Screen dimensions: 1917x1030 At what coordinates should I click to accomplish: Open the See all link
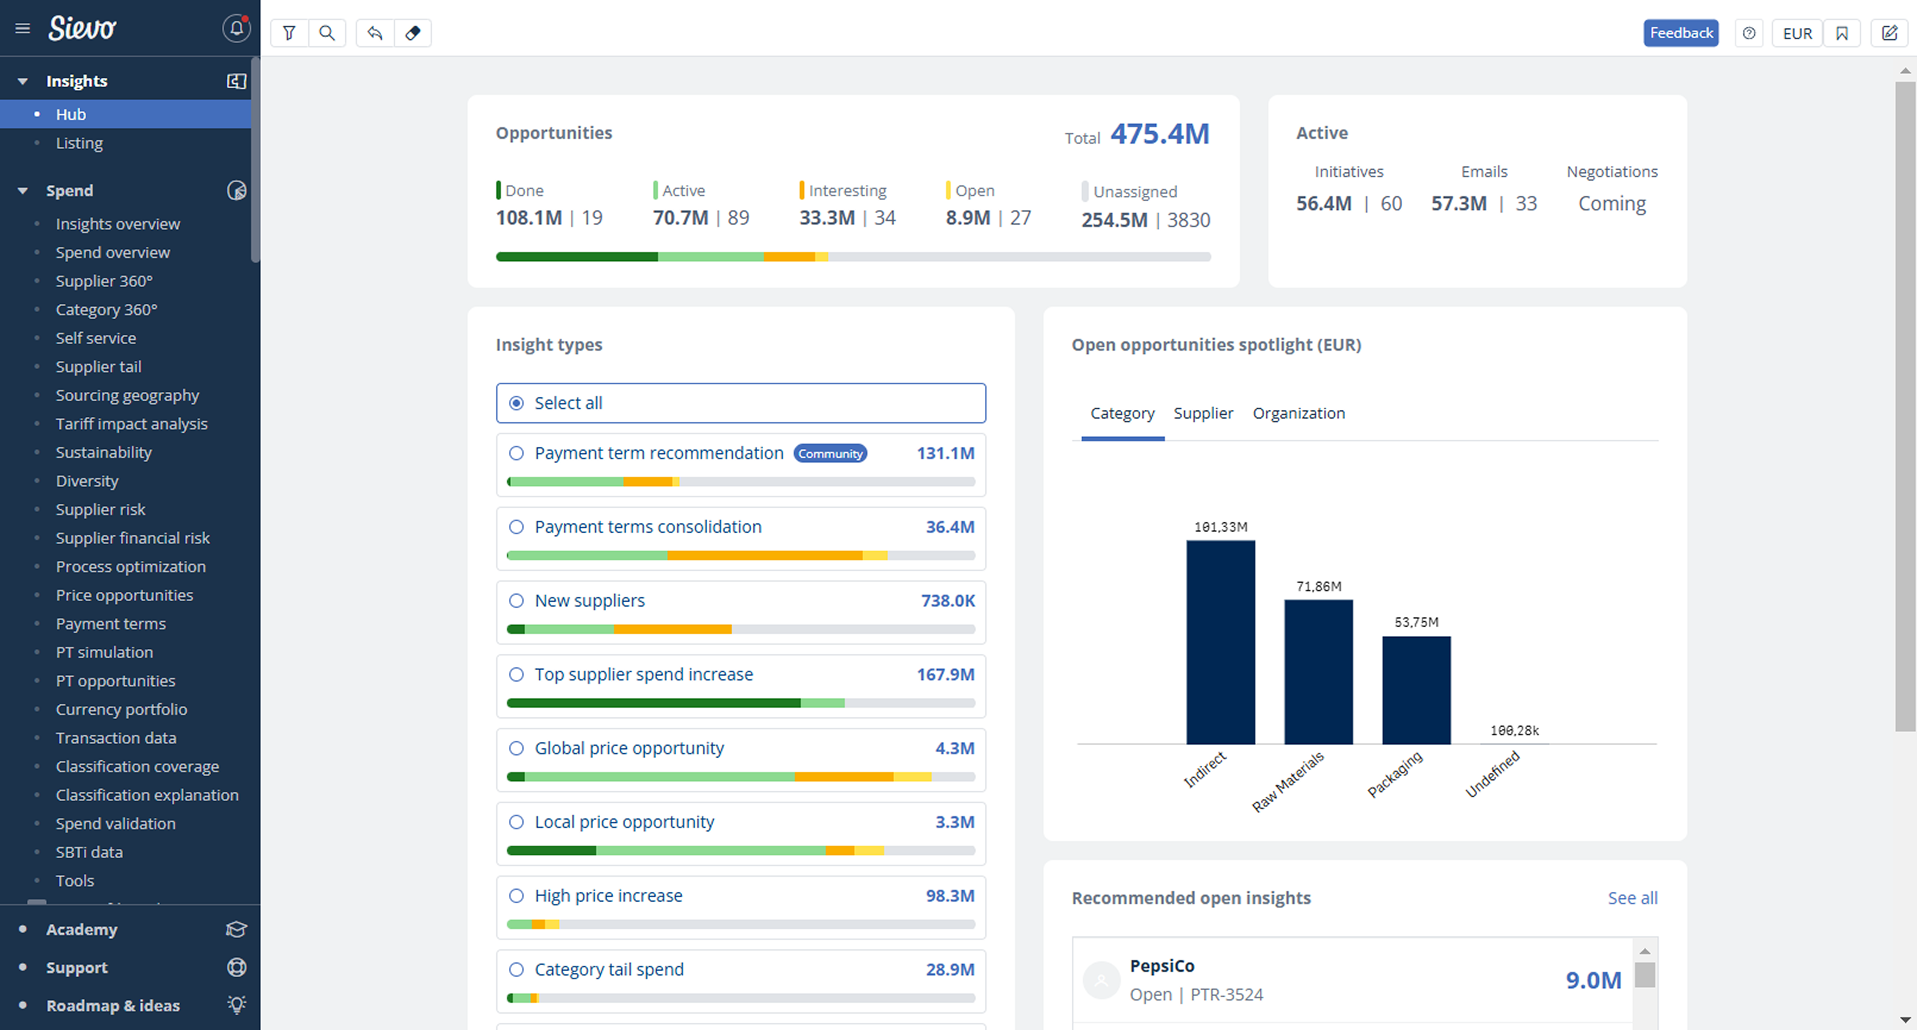tap(1632, 898)
